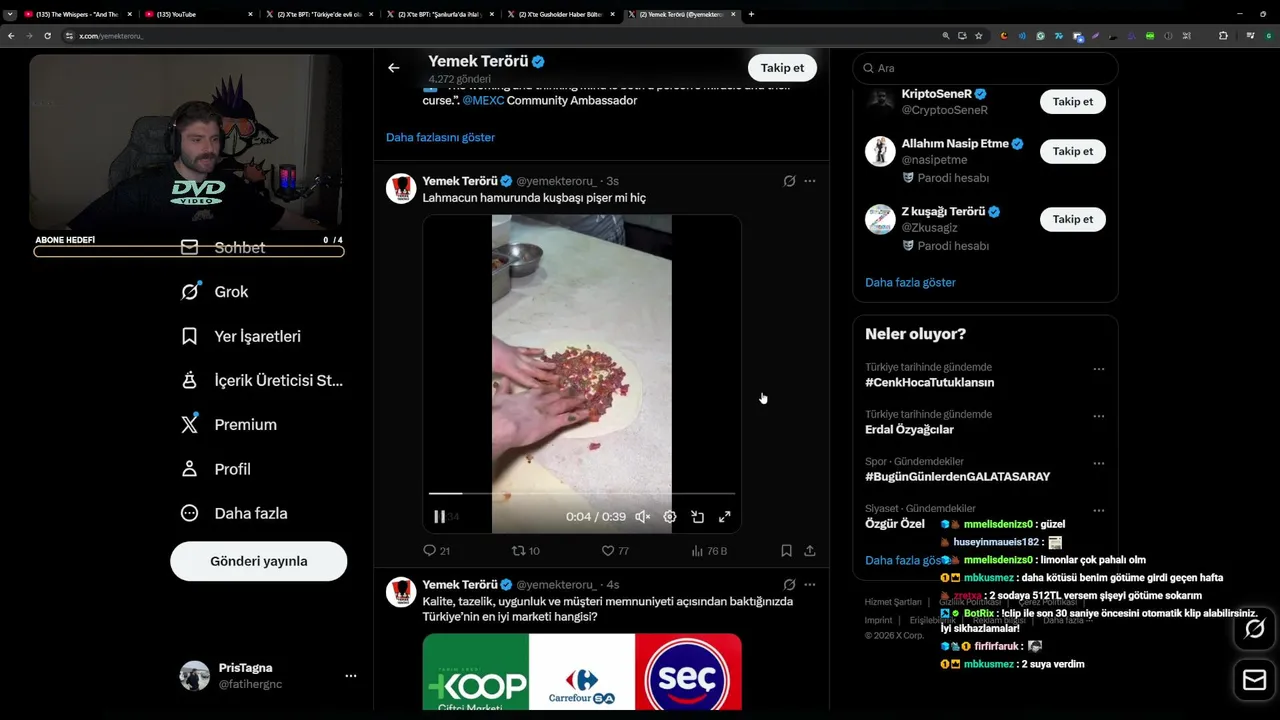Open more options for Özgür Özel trend
The image size is (1280, 720).
(1098, 510)
